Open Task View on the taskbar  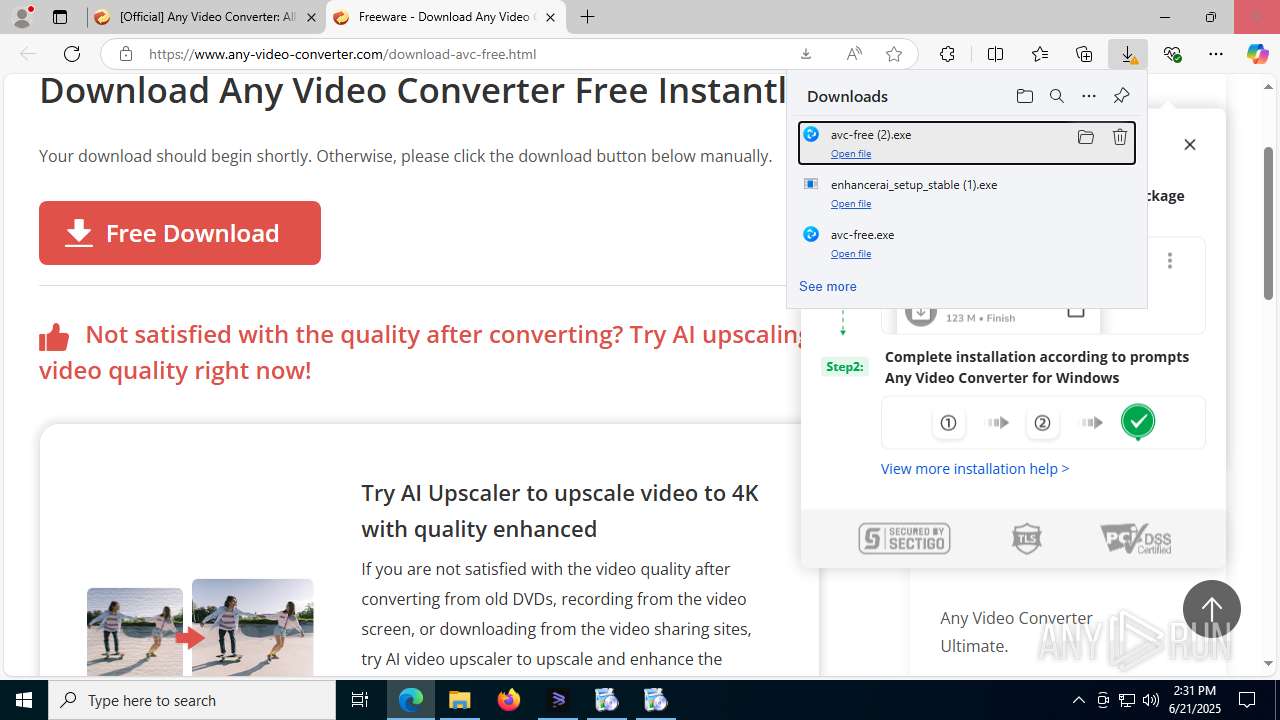point(361,700)
